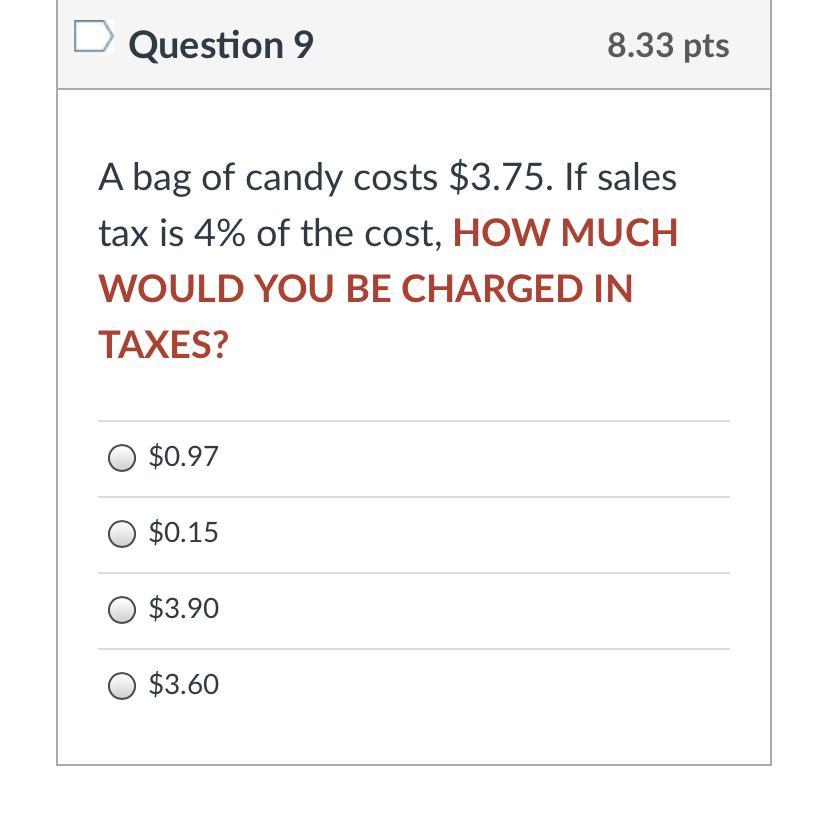Click the $0.97 answer label text

click(183, 456)
